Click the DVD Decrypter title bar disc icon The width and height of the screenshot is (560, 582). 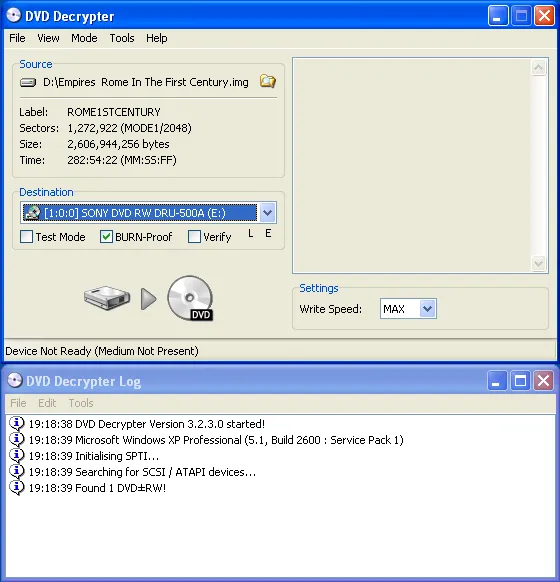pyautogui.click(x=14, y=16)
